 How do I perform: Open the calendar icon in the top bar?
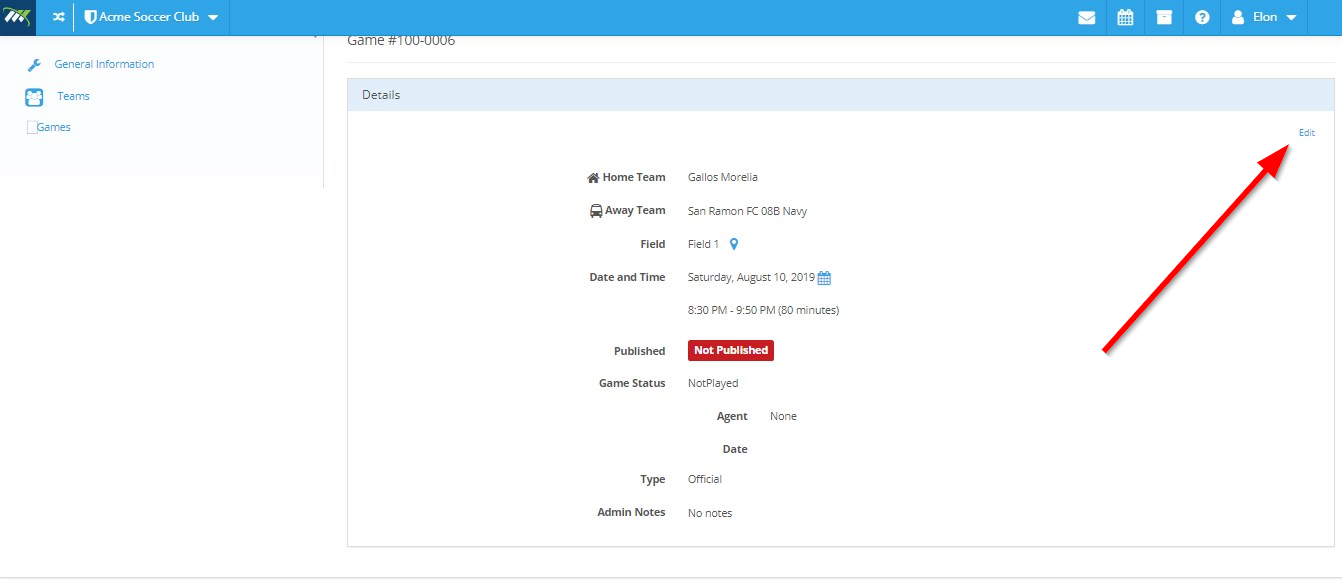[x=1125, y=17]
